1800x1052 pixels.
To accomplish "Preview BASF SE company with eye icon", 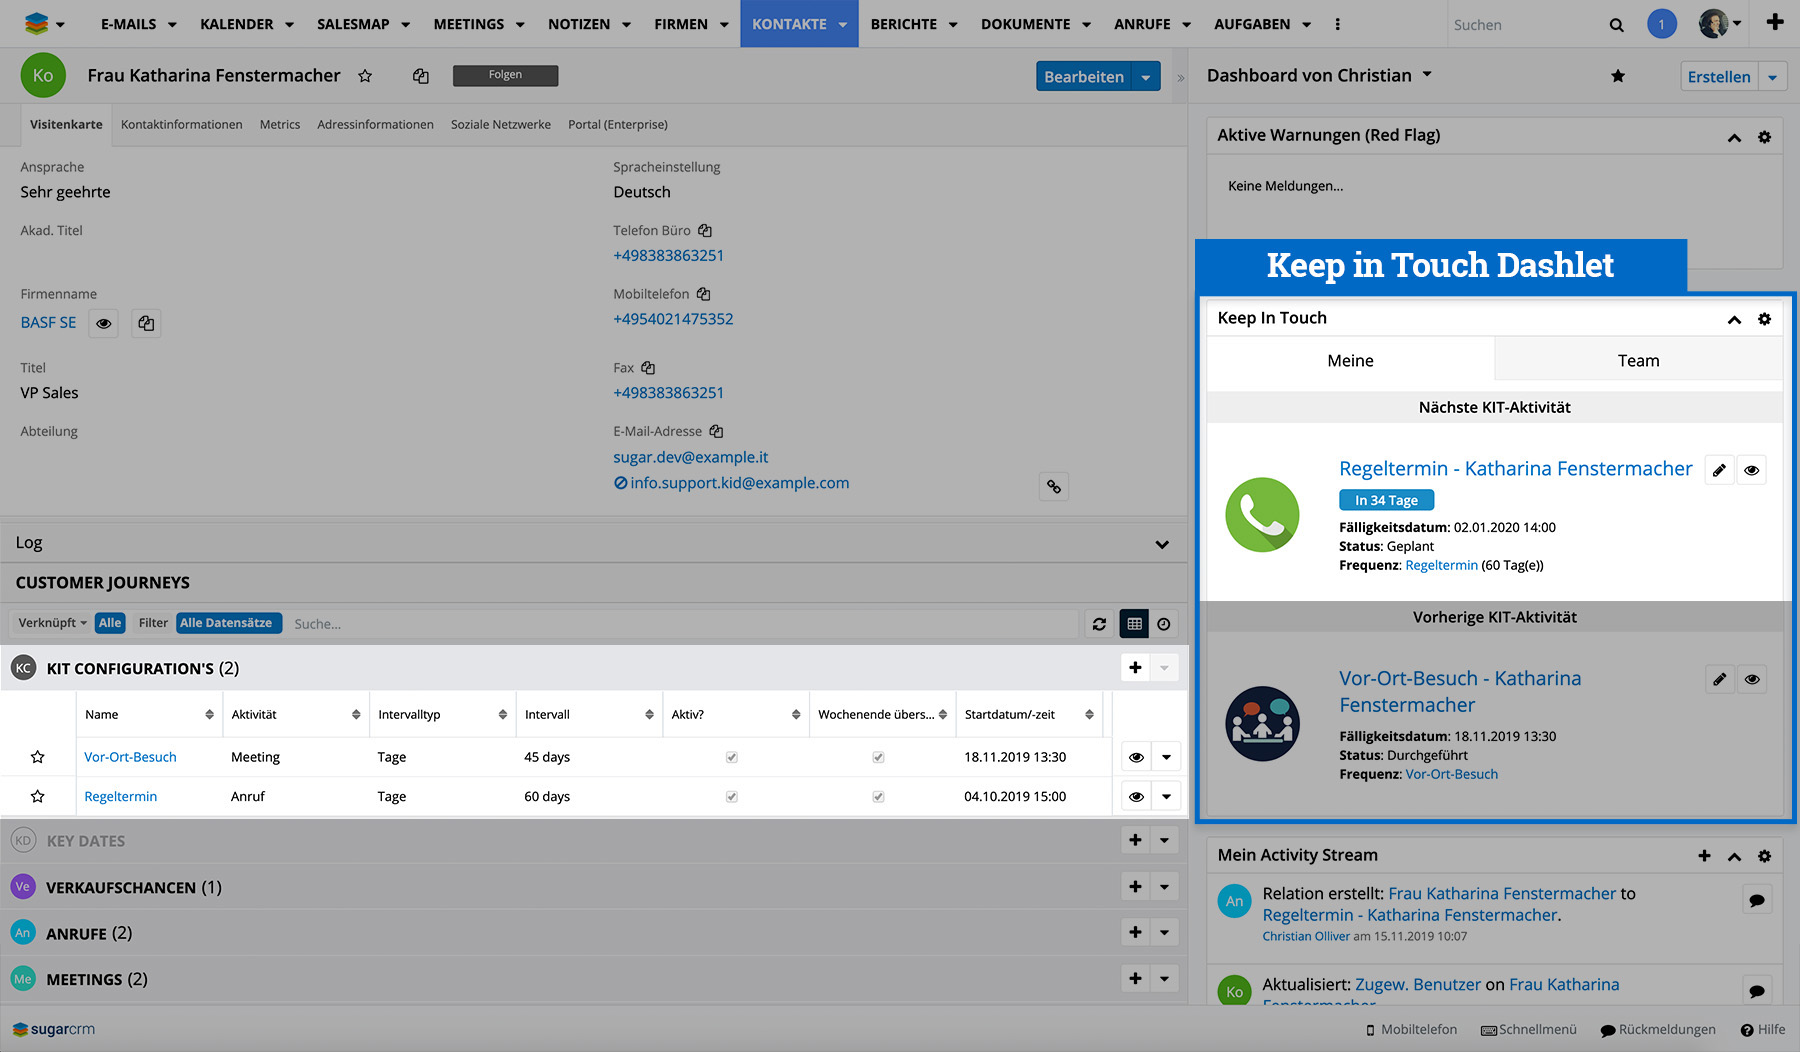I will pyautogui.click(x=104, y=323).
